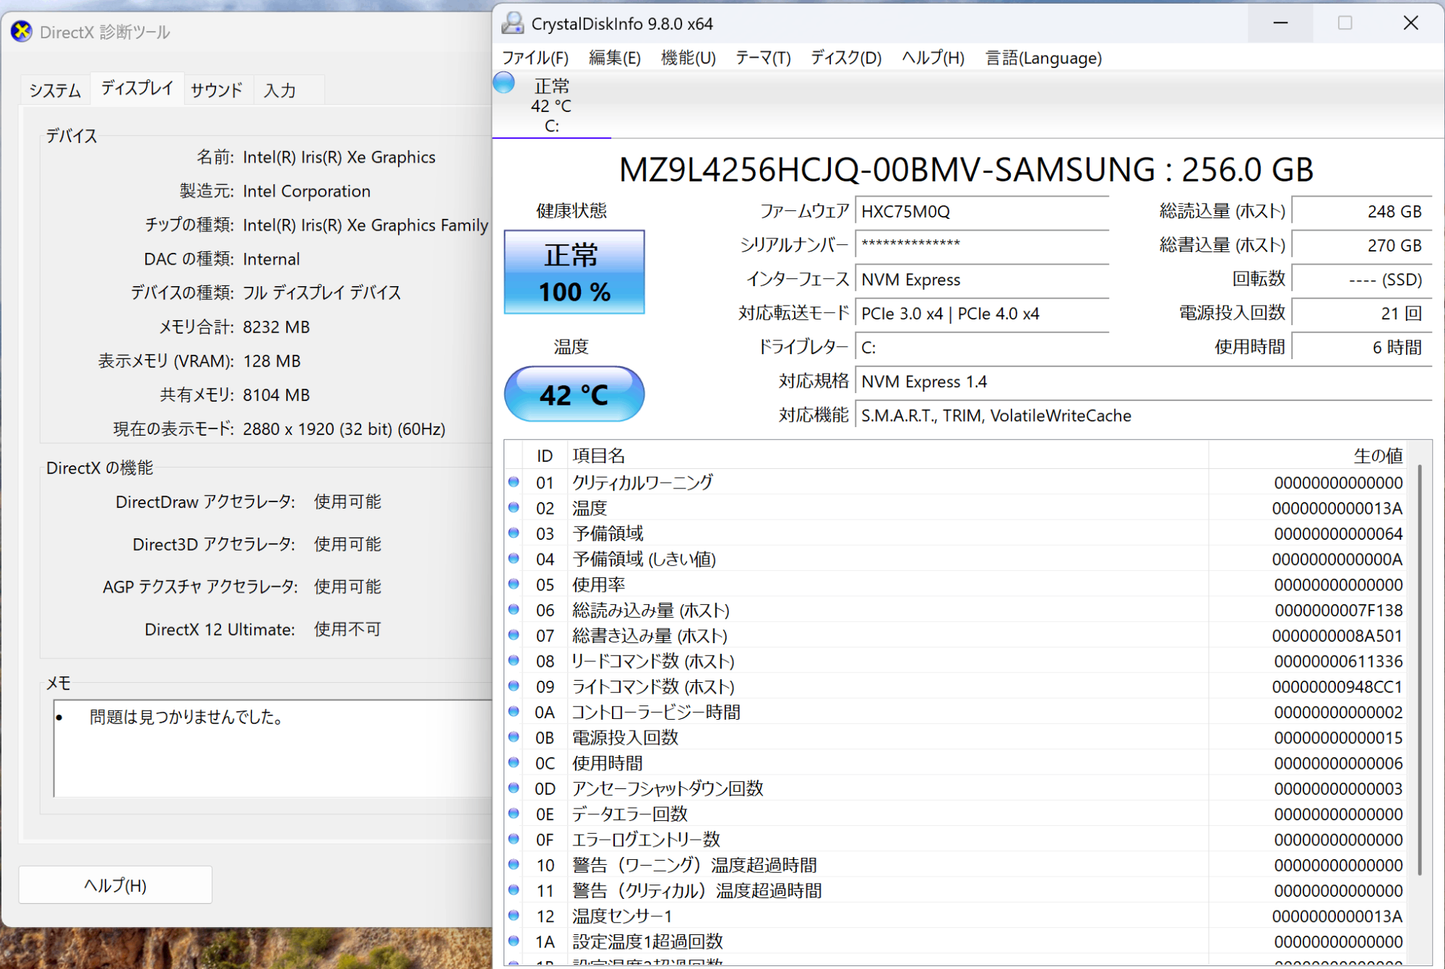Click the status dot for 01 クリティカルワーニング

514,482
